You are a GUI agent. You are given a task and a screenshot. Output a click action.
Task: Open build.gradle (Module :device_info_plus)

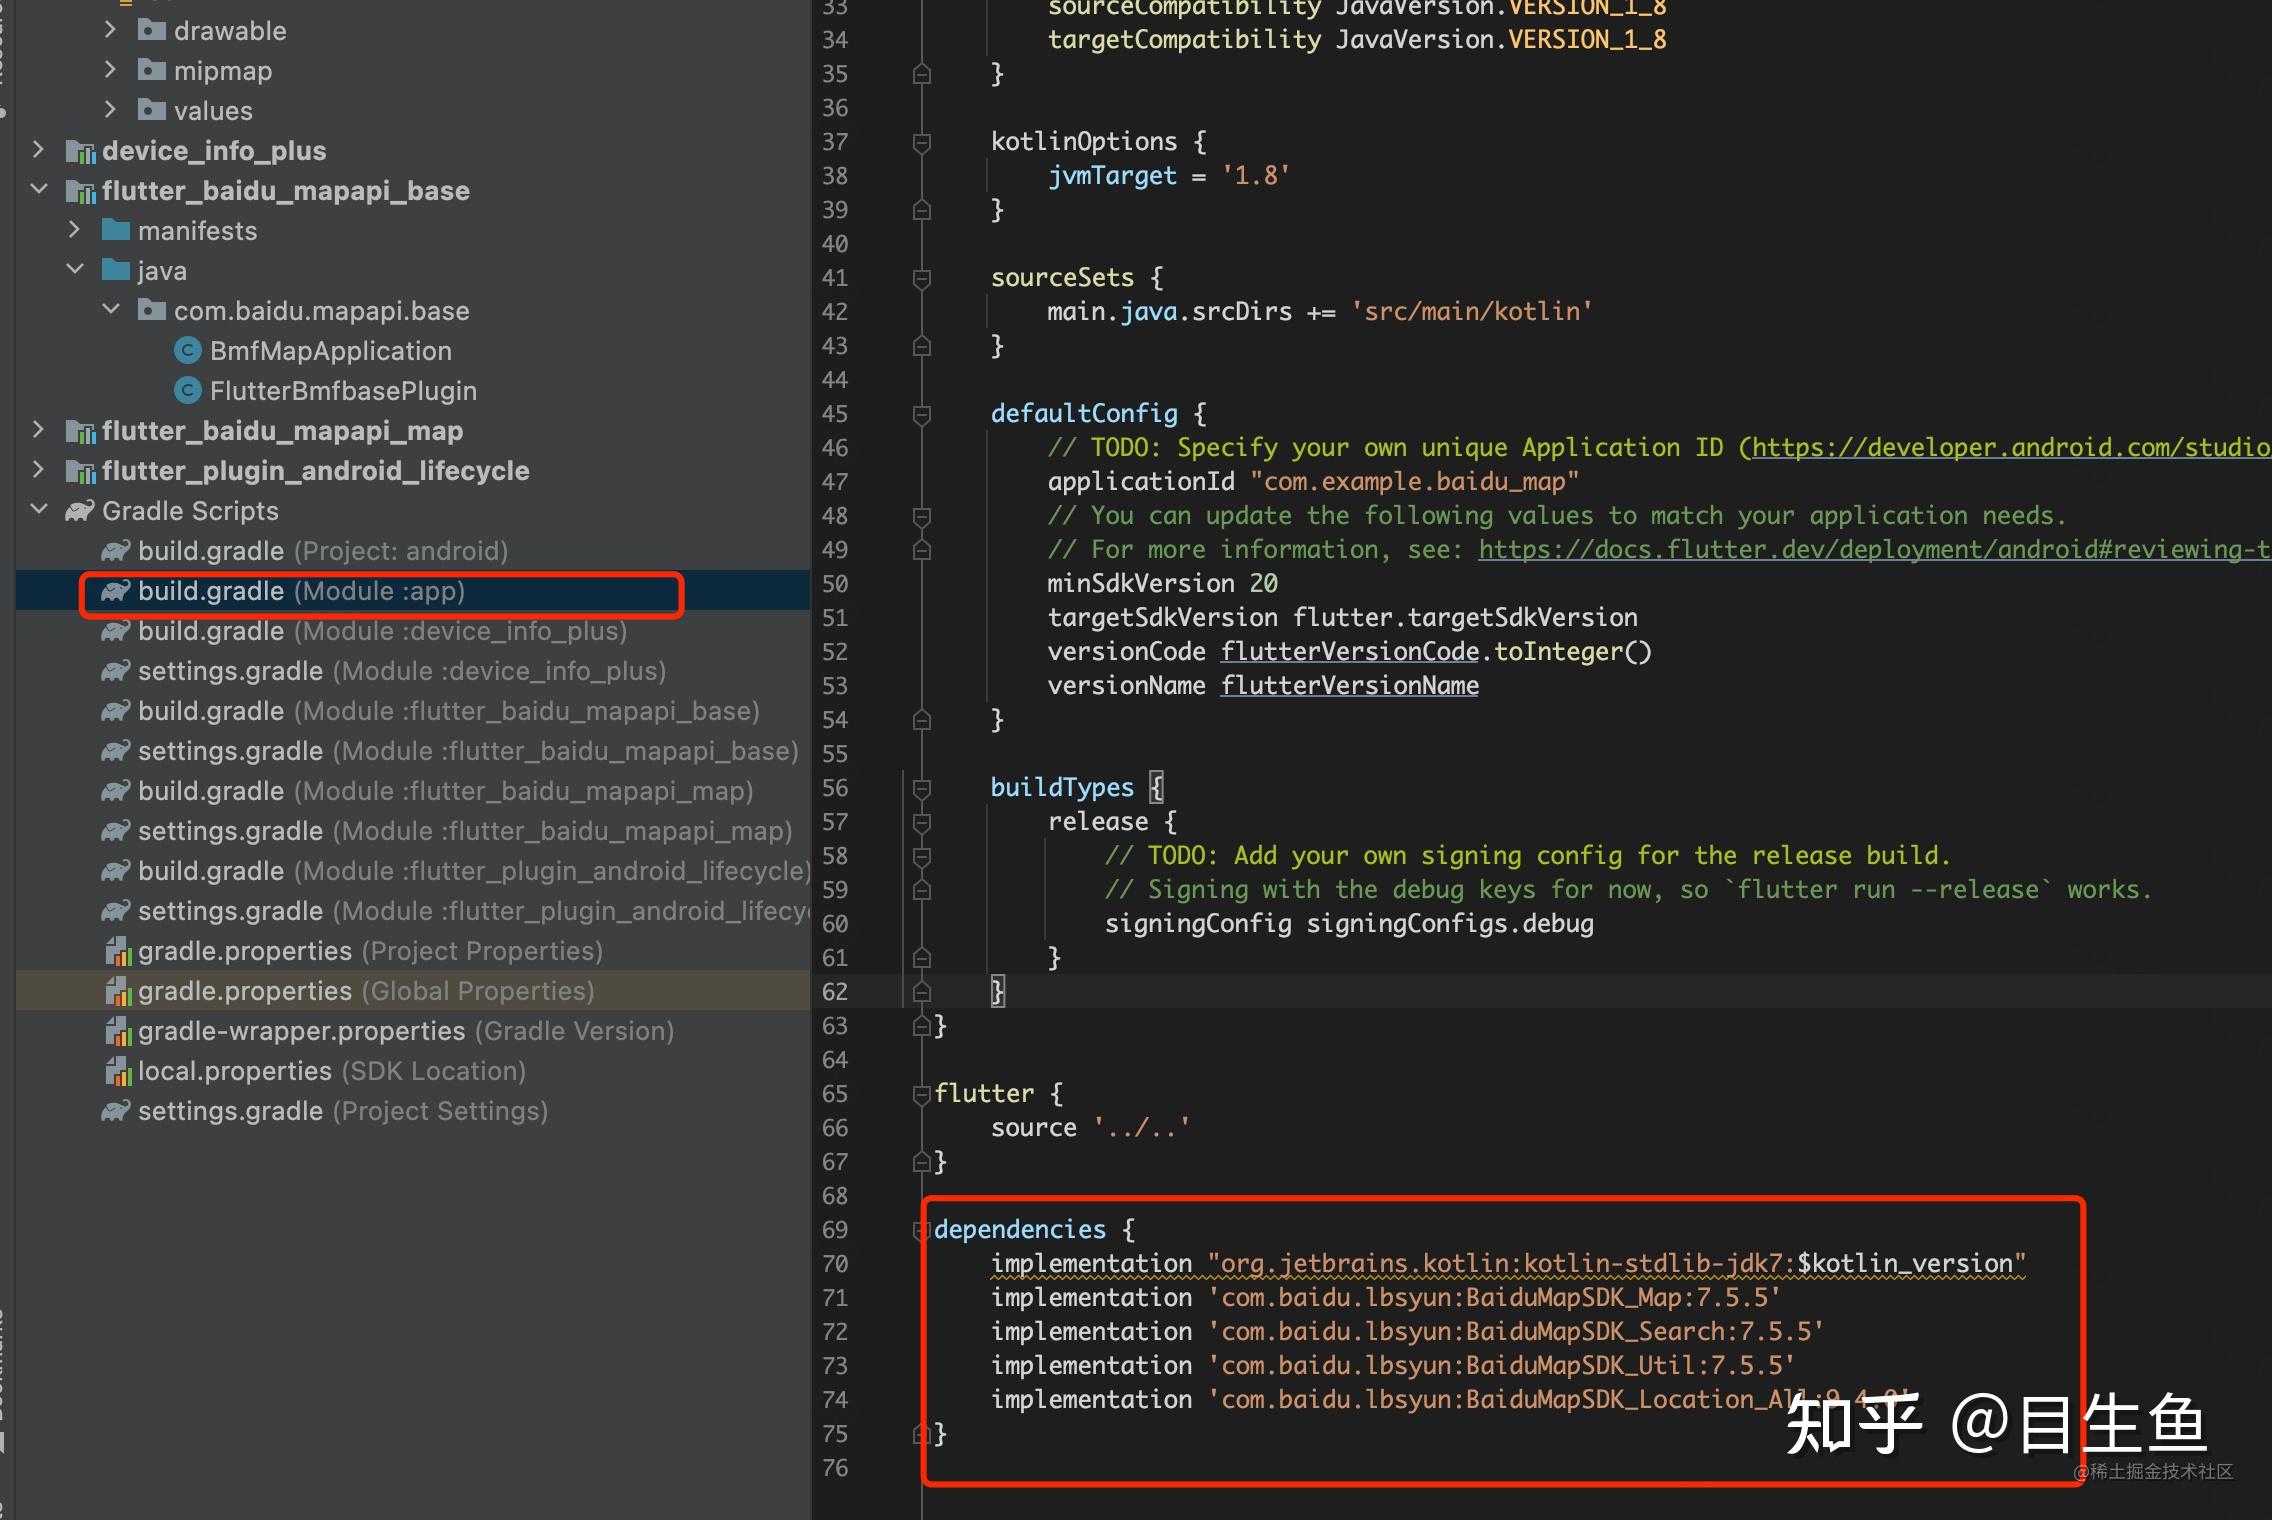coord(383,631)
